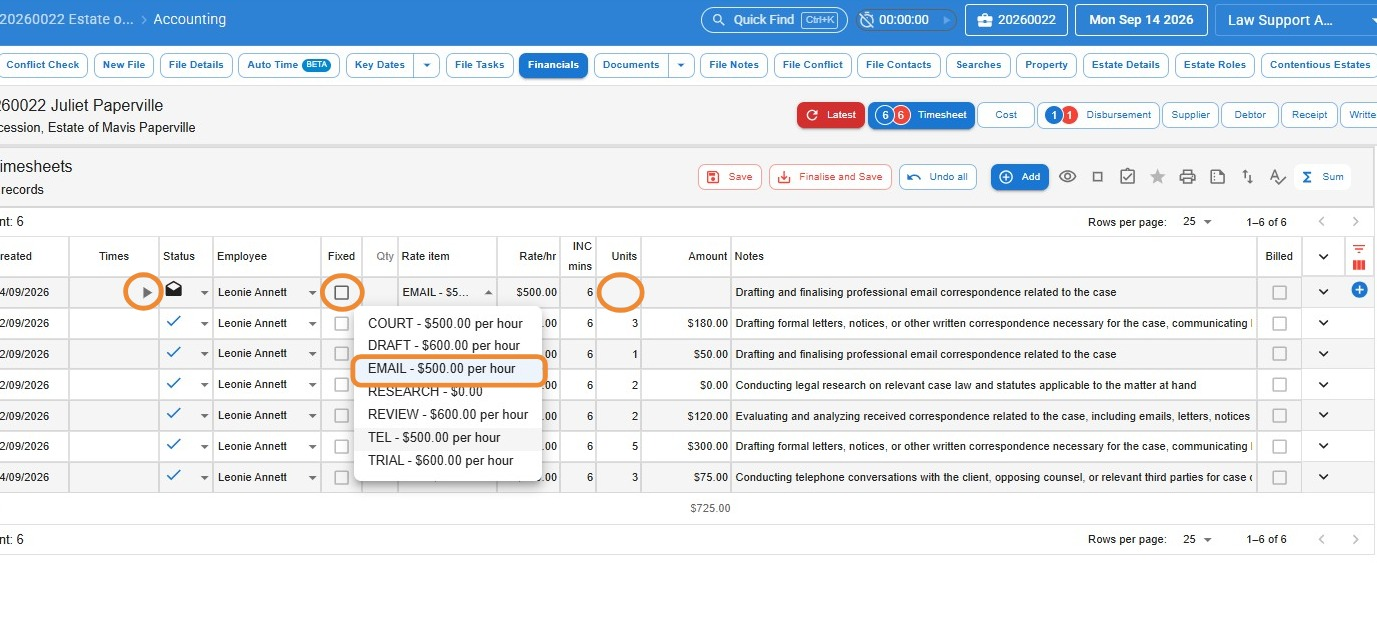This screenshot has width=1377, height=626.
Task: Click the up-down sort arrows icon
Action: tap(1247, 177)
